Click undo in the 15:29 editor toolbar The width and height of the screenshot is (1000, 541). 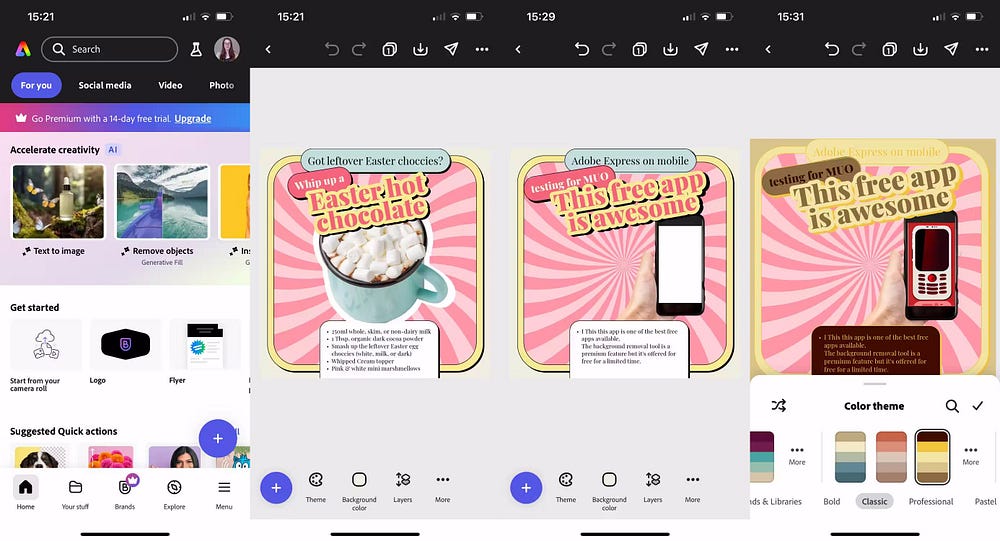pyautogui.click(x=582, y=49)
